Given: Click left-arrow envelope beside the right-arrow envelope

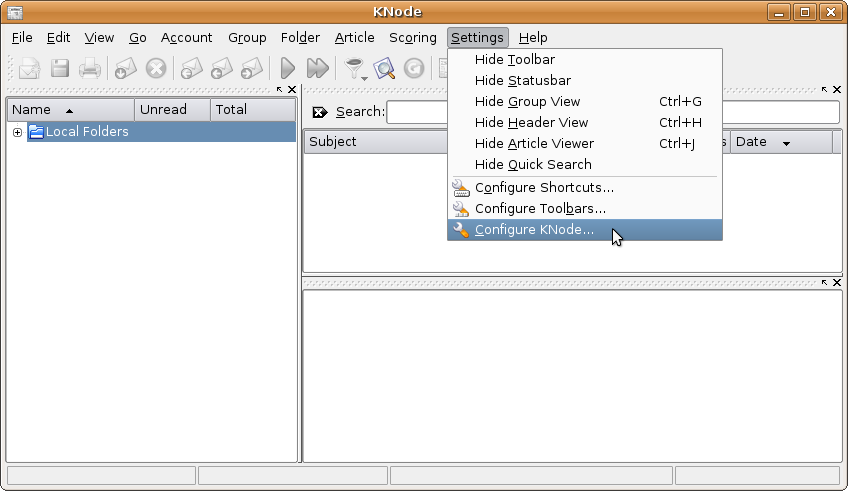Looking at the screenshot, I should [221, 69].
